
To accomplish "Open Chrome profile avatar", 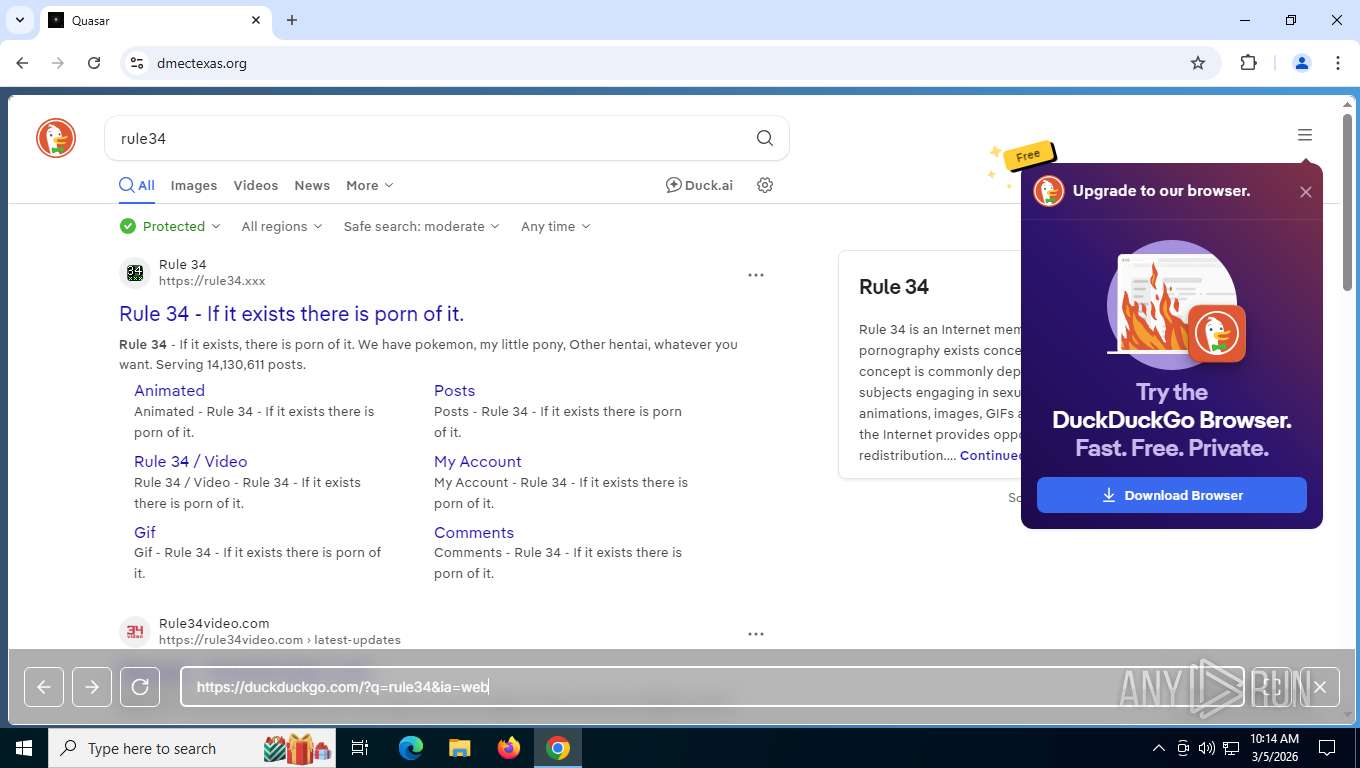I will pos(1302,63).
